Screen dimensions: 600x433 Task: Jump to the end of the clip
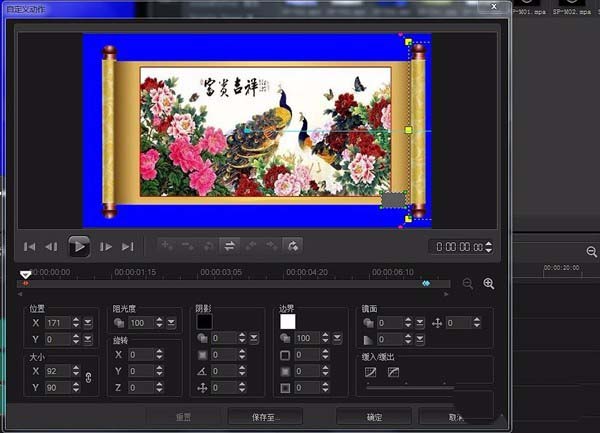[x=127, y=247]
